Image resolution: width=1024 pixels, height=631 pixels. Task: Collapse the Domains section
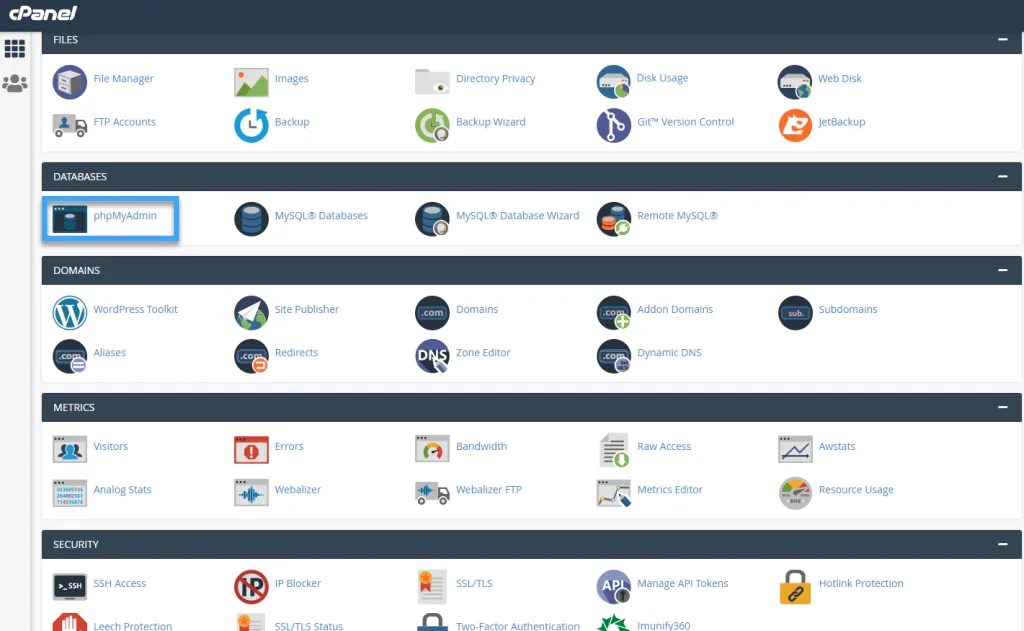point(1002,270)
